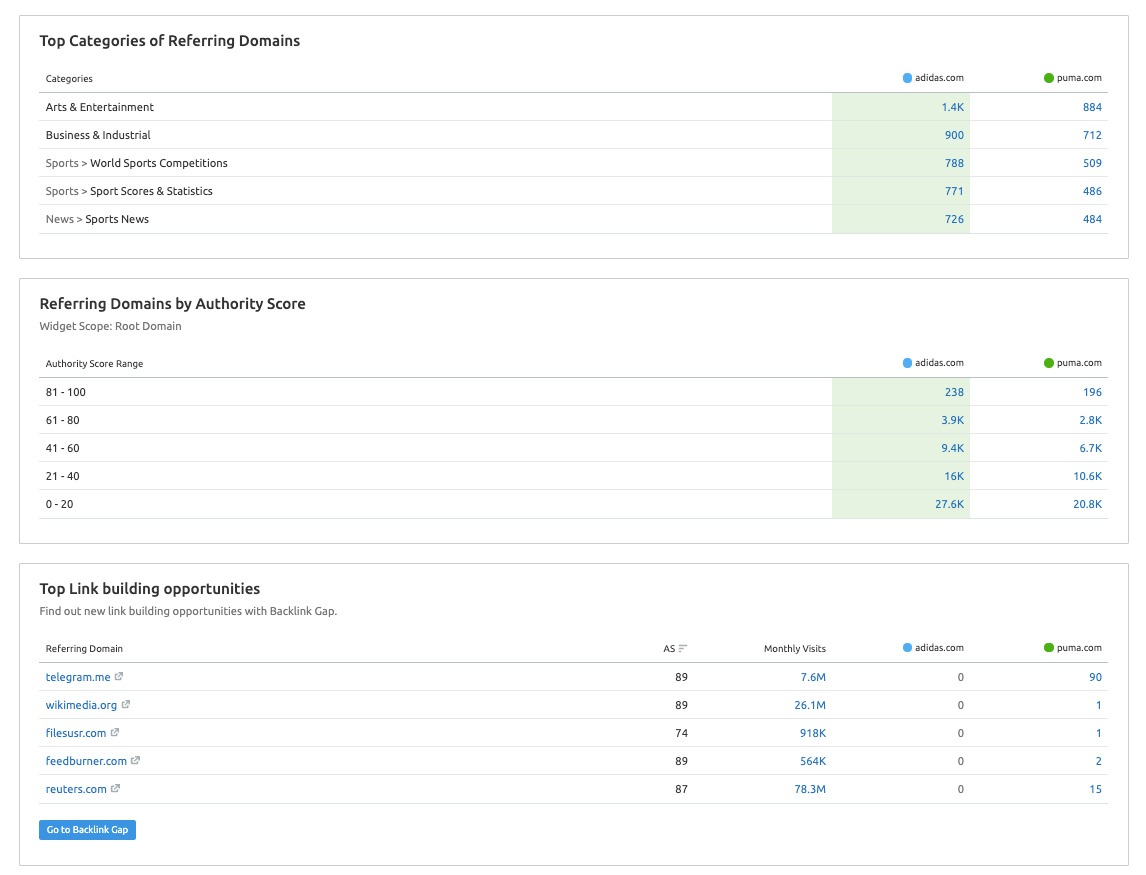Click puma.com 20.8K for range 0 - 20
The image size is (1146, 875).
click(x=1088, y=504)
